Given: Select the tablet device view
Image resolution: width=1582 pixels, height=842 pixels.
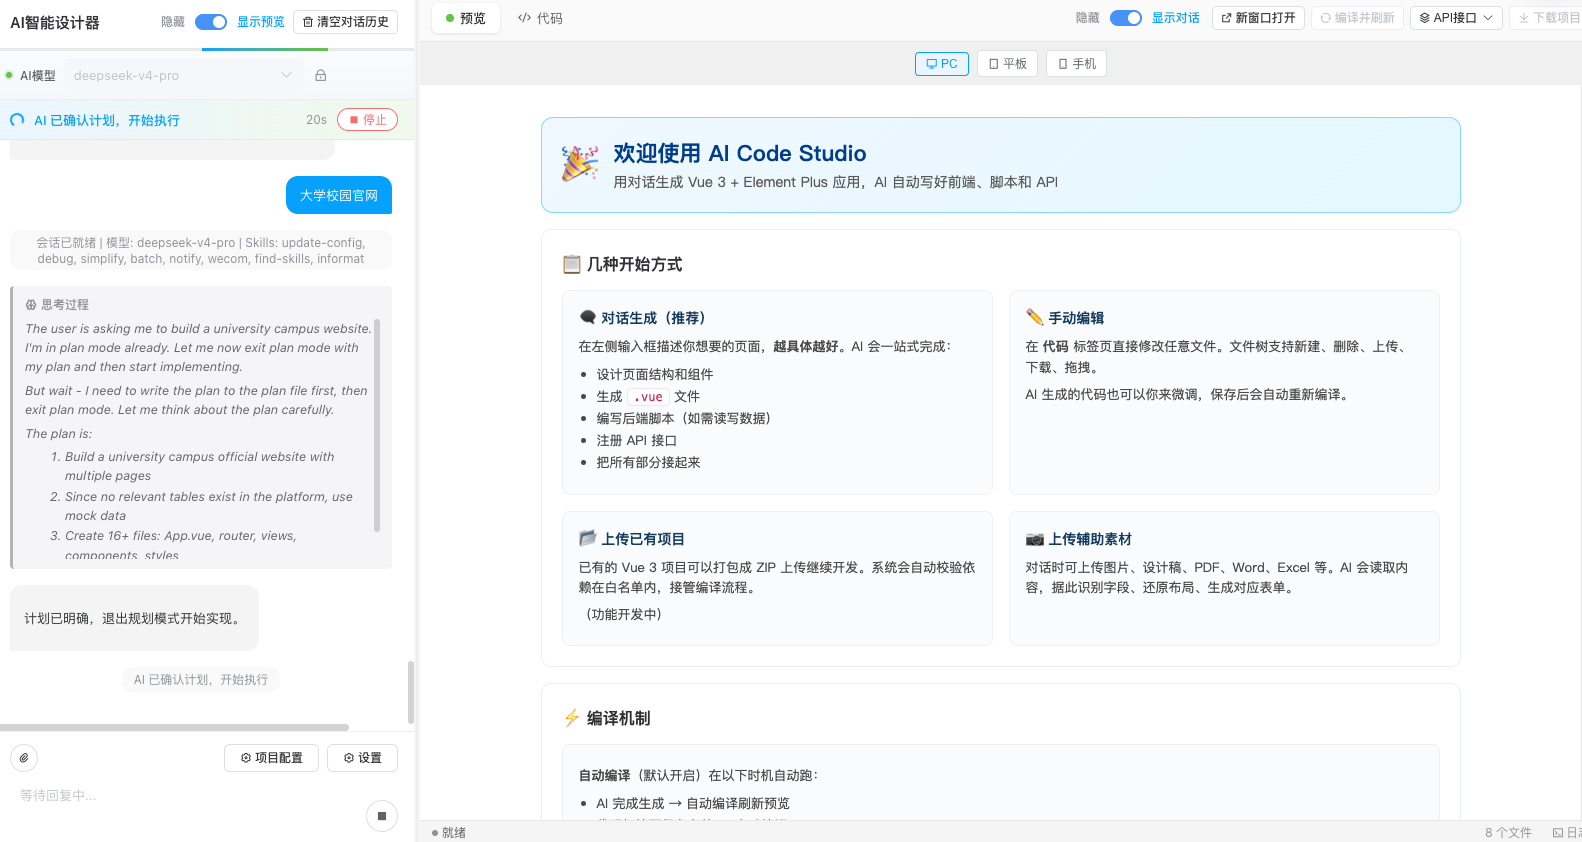Looking at the screenshot, I should coord(1007,64).
